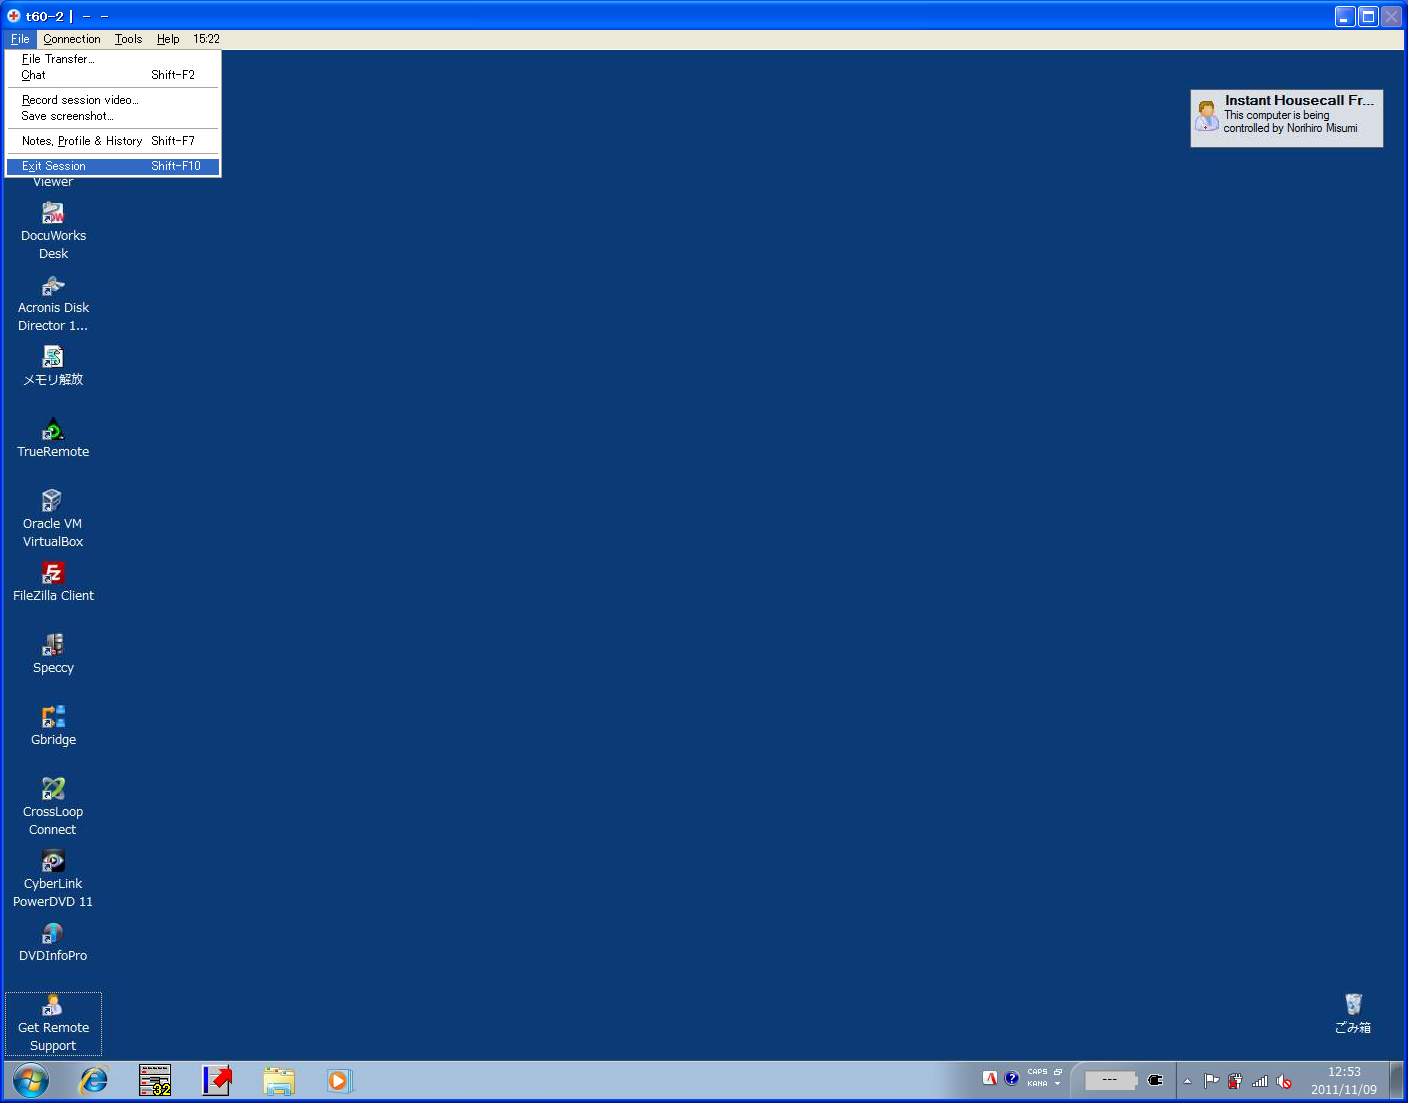Viewport: 1408px width, 1103px height.
Task: Select File Transfer menu entry
Action: 58,59
